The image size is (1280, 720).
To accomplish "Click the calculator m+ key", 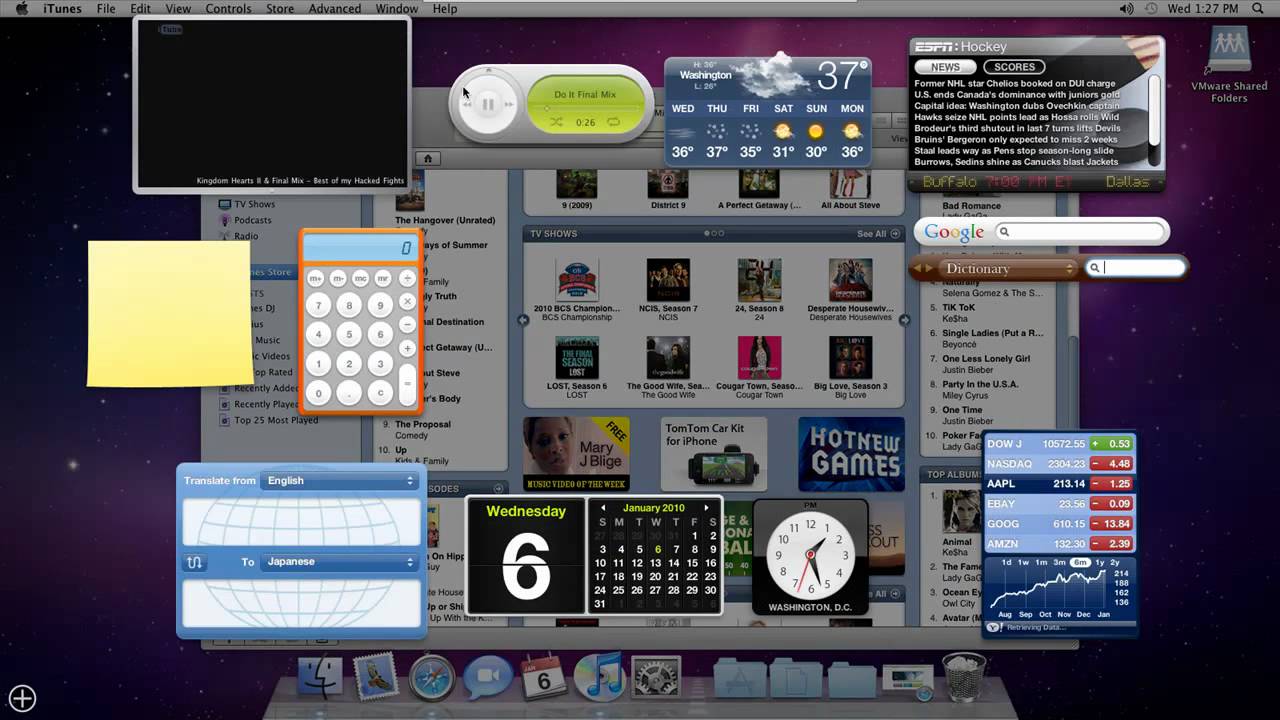I will [316, 278].
